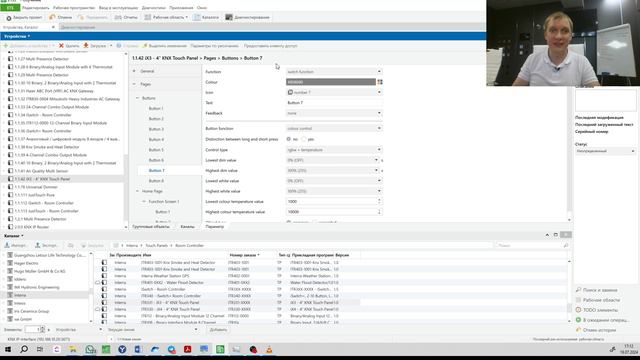Click device icon of 1.1.78 Universal Dimmer
Image resolution: width=640 pixels, height=360 pixels.
click(x=11, y=187)
